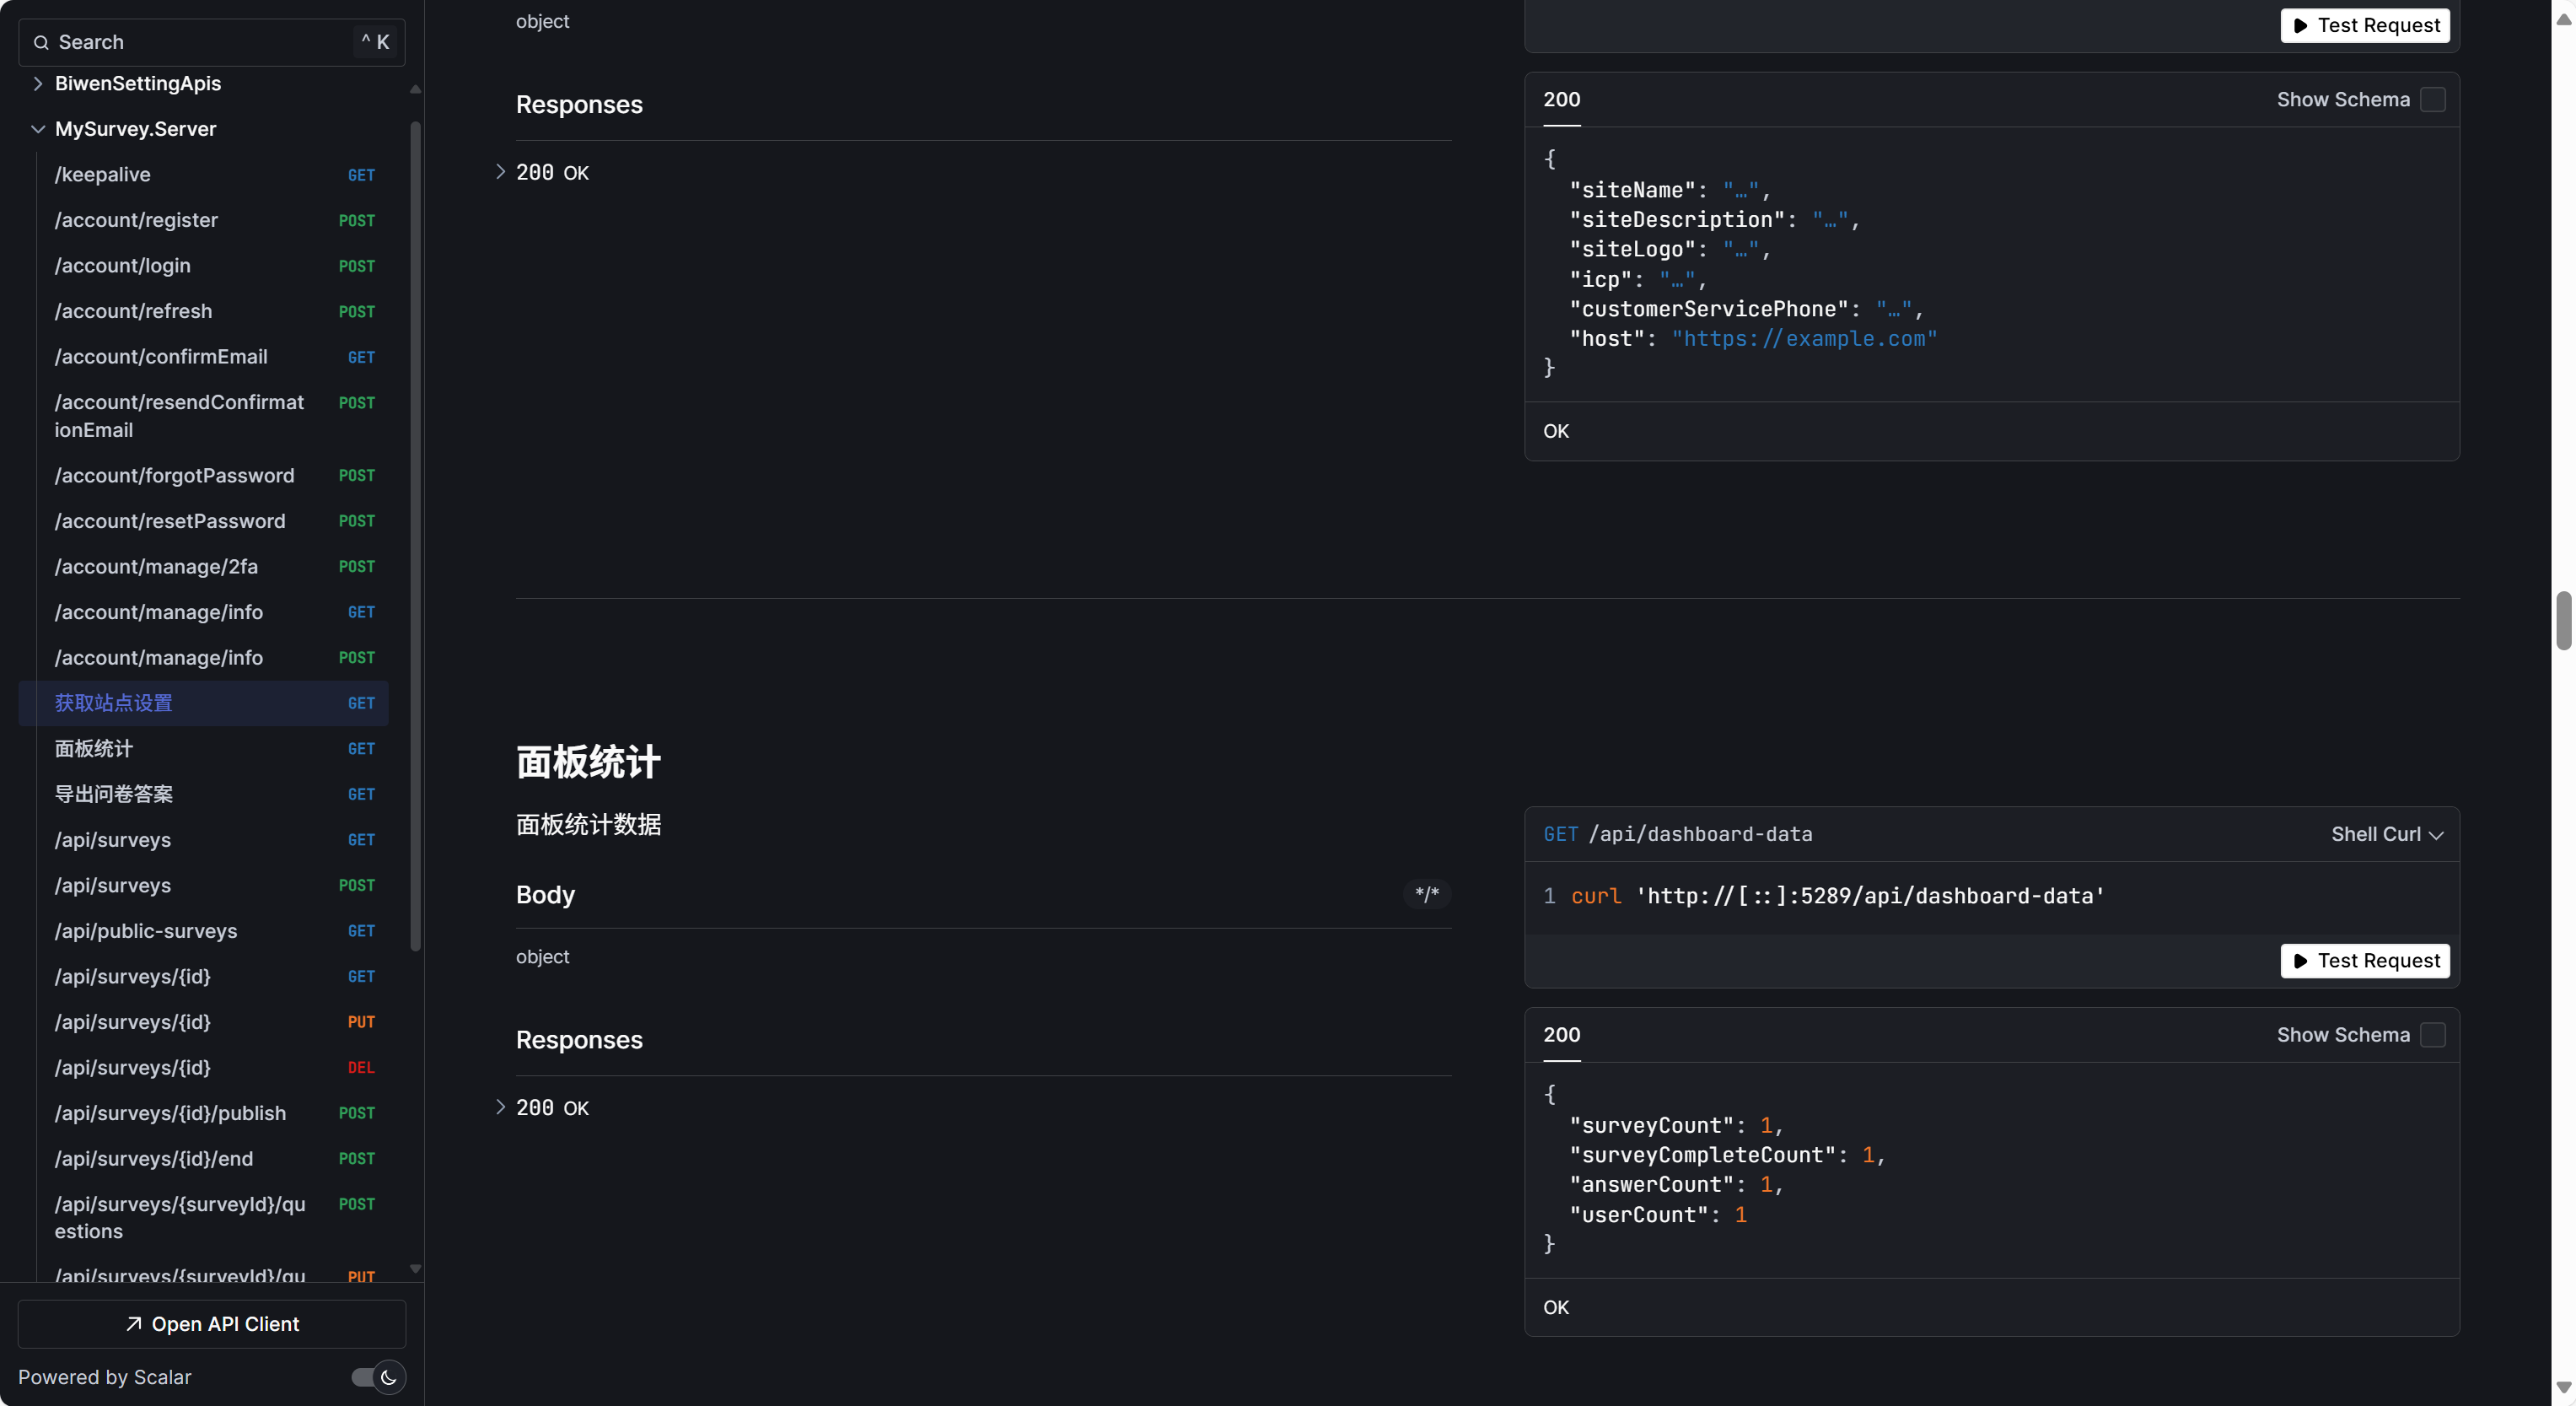Image resolution: width=2576 pixels, height=1406 pixels.
Task: Select the 面板统计 sidebar item
Action: [x=94, y=749]
